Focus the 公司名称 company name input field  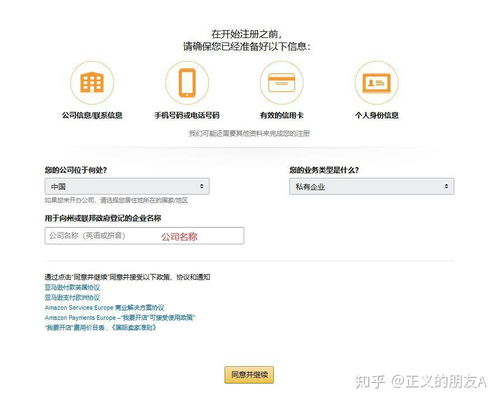coord(144,236)
